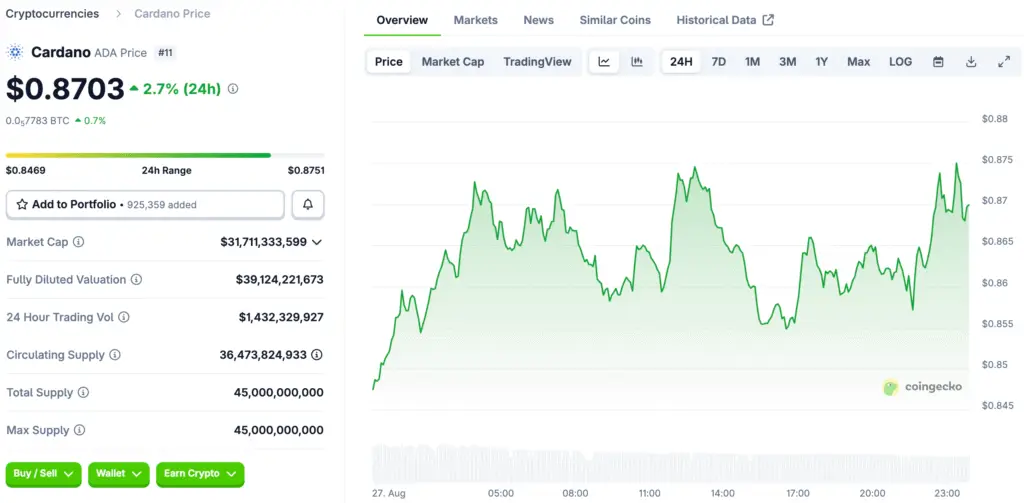Select the 24H time range
This screenshot has height=503, width=1024.
[681, 62]
